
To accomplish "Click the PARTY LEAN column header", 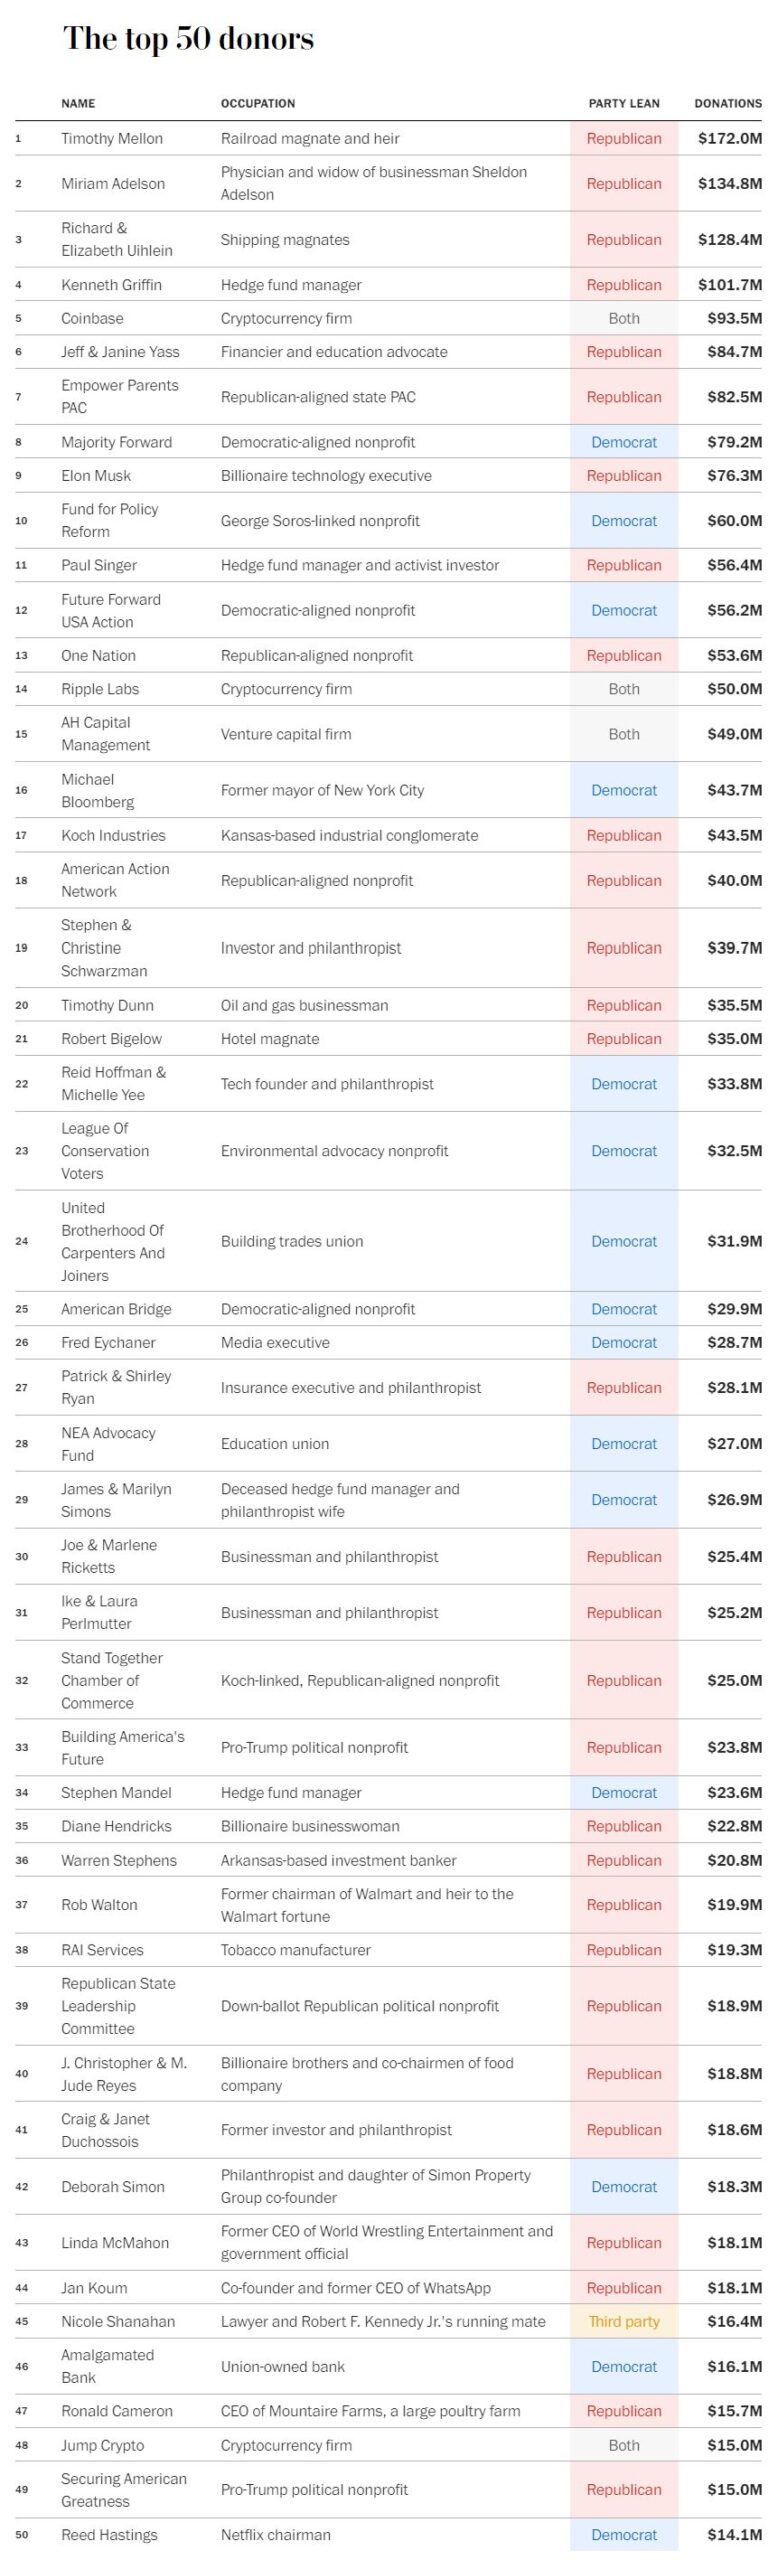I will point(624,103).
